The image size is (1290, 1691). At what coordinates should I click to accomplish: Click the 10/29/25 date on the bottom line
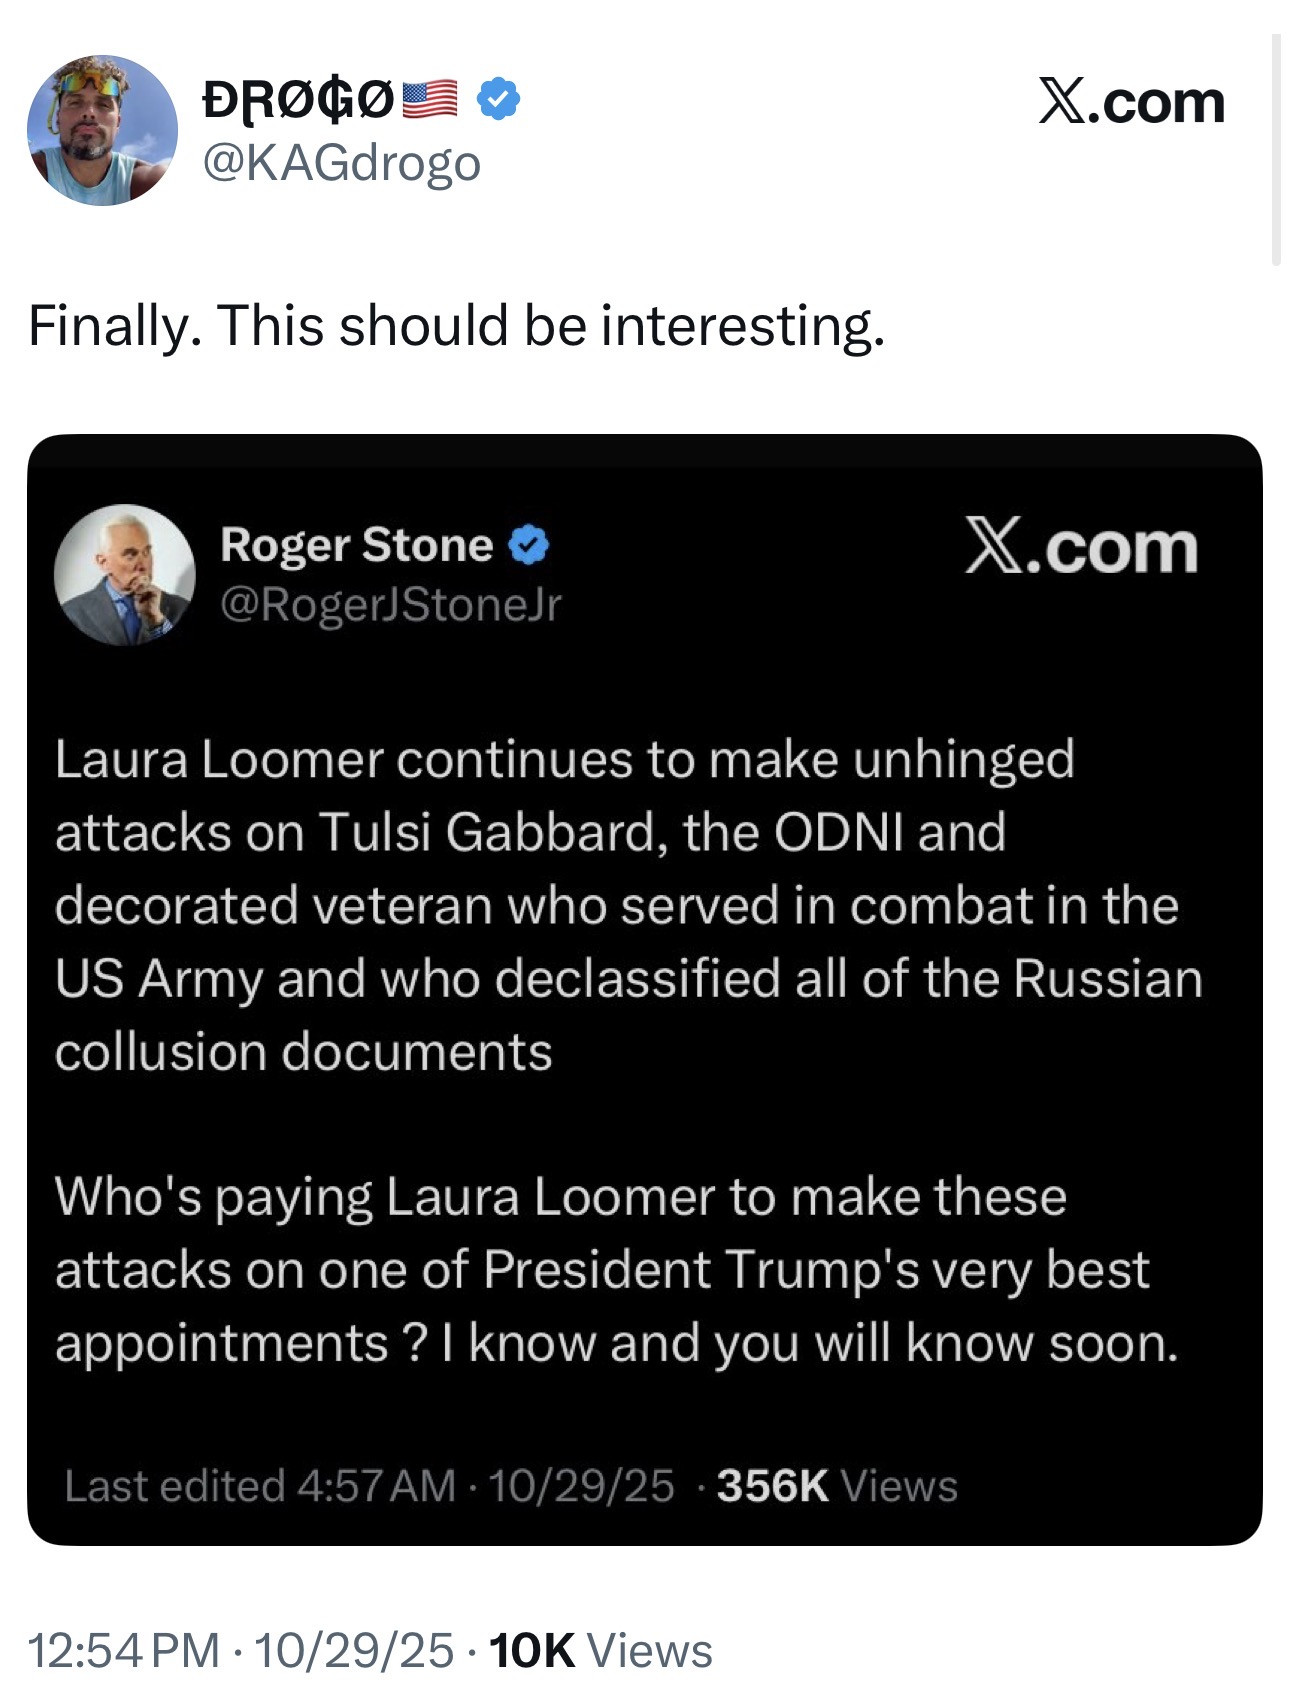354,1650
